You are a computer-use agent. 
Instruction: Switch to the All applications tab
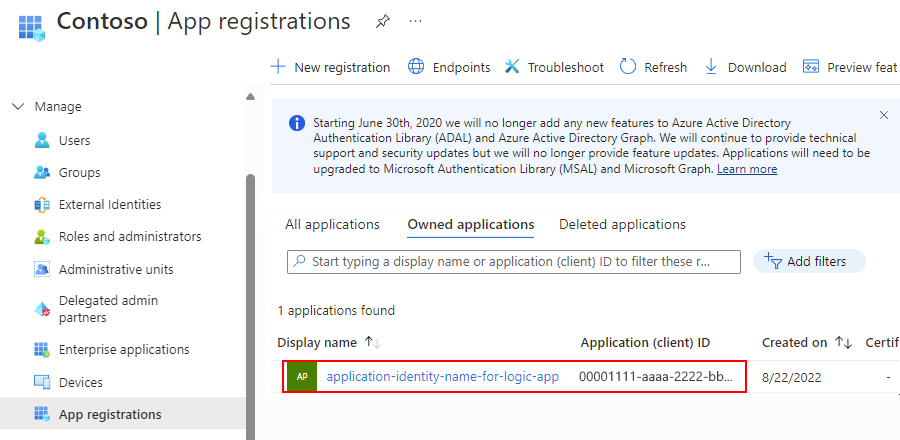[x=332, y=224]
